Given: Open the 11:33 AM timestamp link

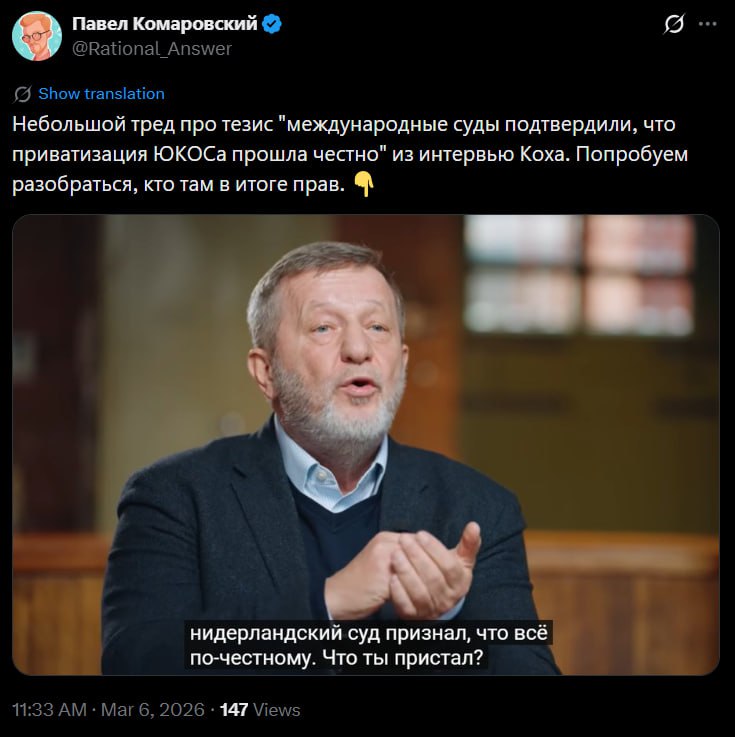Looking at the screenshot, I should click(49, 709).
